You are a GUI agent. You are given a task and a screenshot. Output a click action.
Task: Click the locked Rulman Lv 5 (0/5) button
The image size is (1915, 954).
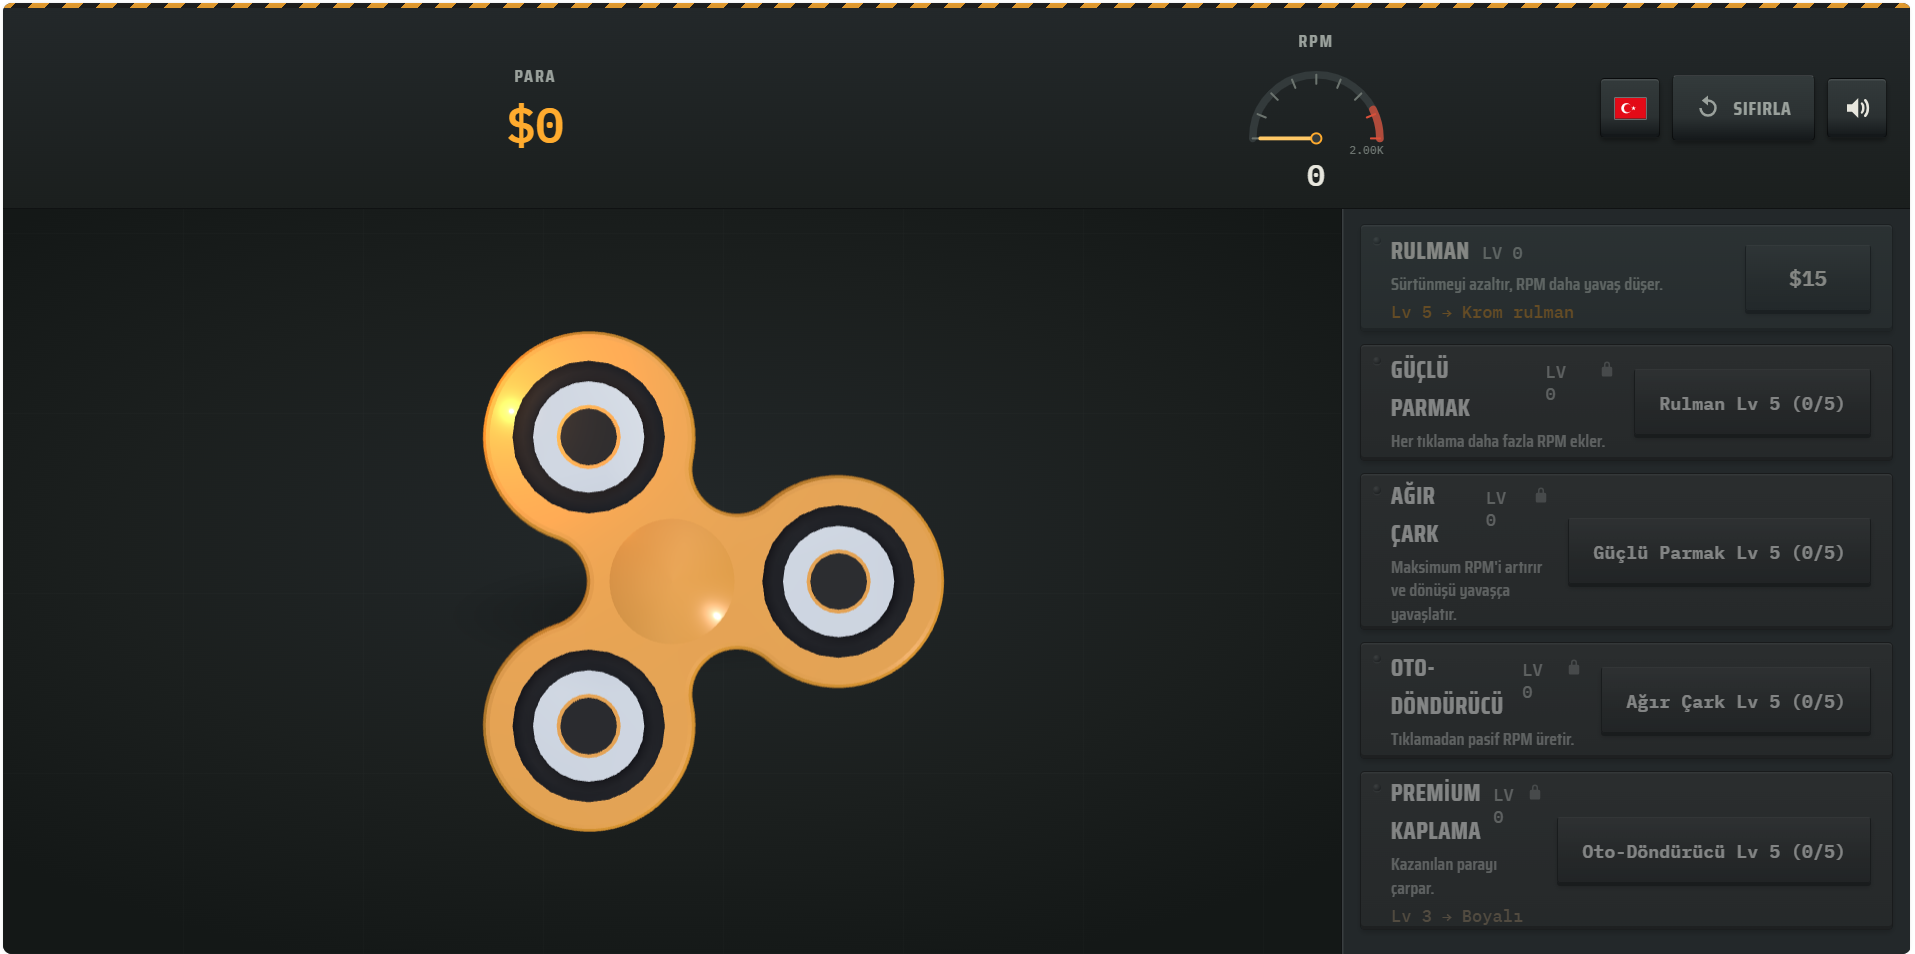pos(1751,404)
